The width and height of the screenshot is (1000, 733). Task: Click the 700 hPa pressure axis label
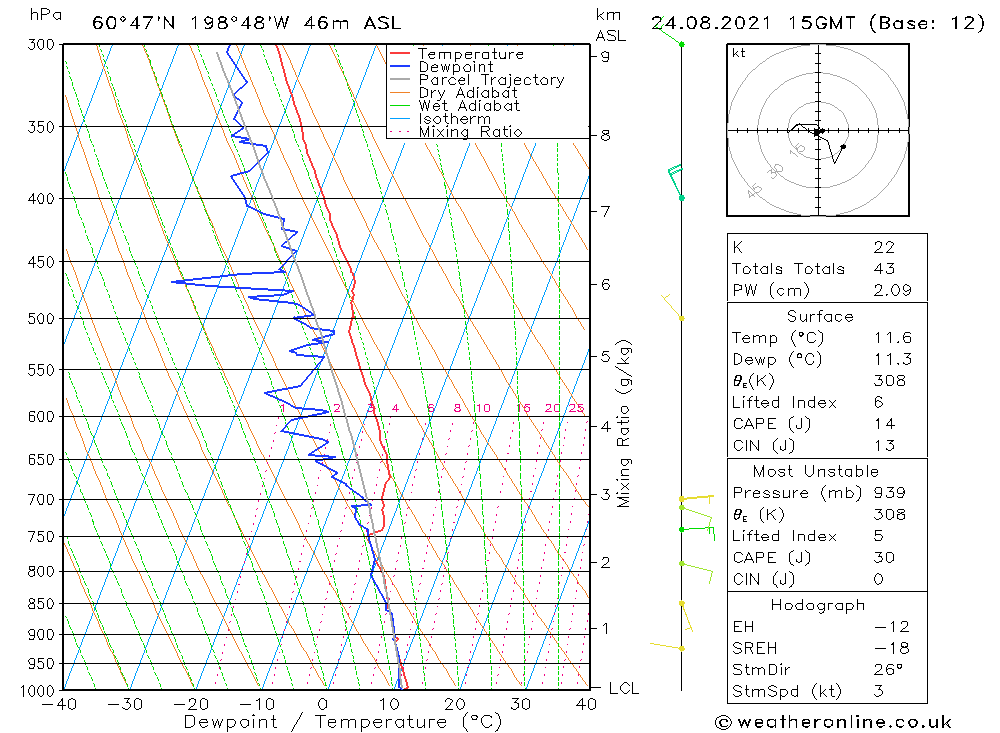[x=41, y=500]
